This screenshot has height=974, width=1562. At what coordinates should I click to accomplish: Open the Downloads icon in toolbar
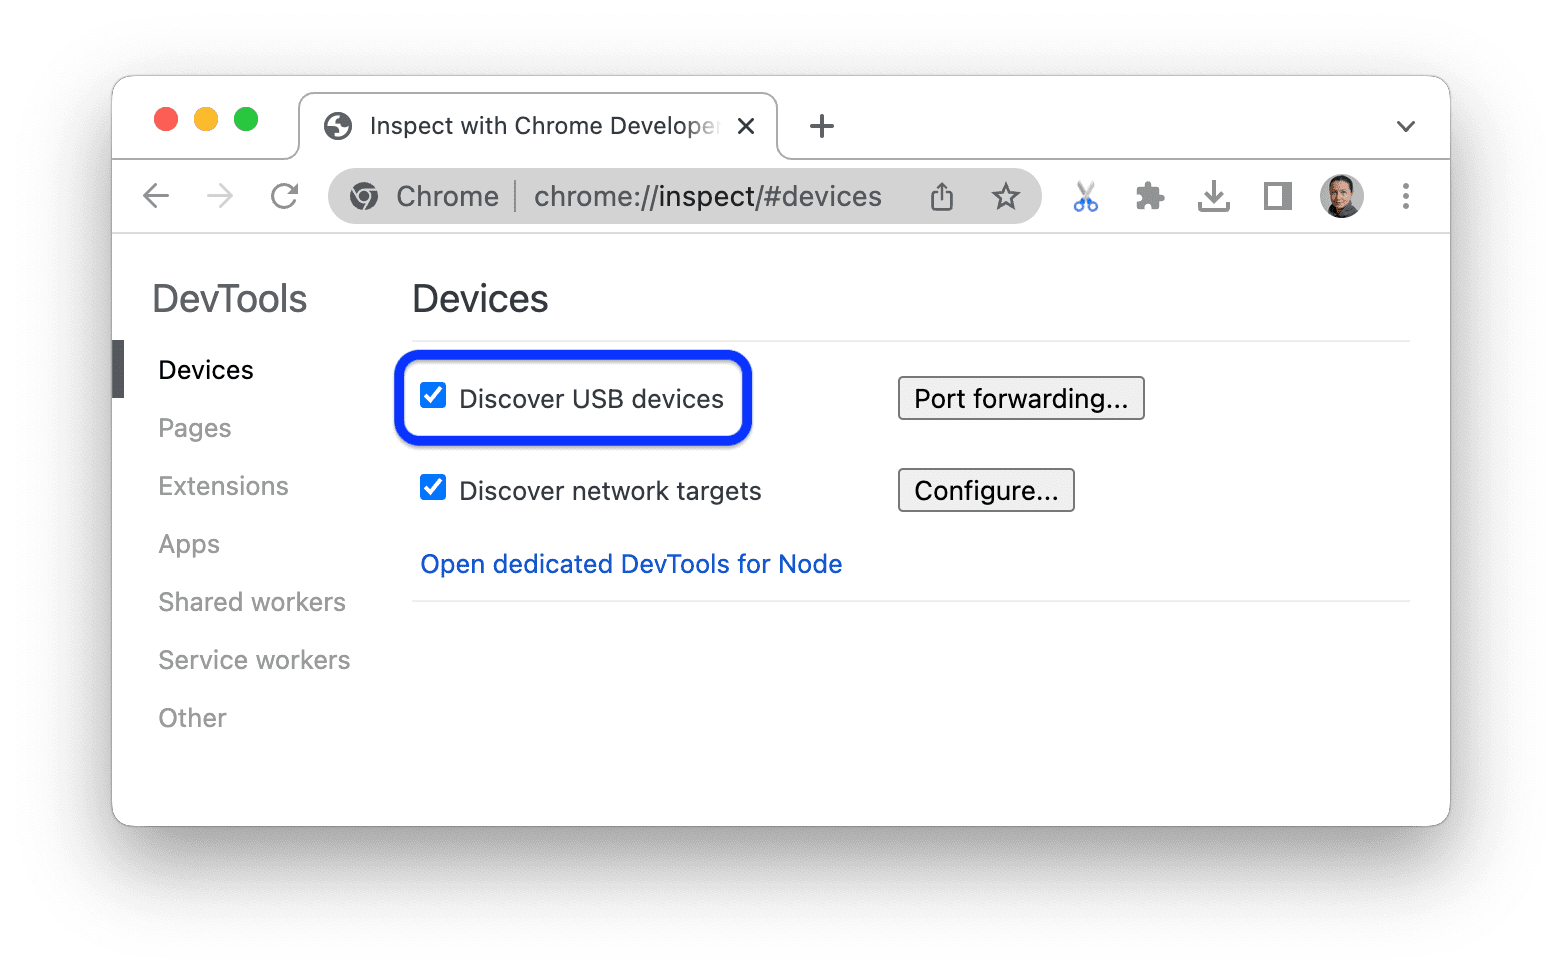pos(1214,196)
